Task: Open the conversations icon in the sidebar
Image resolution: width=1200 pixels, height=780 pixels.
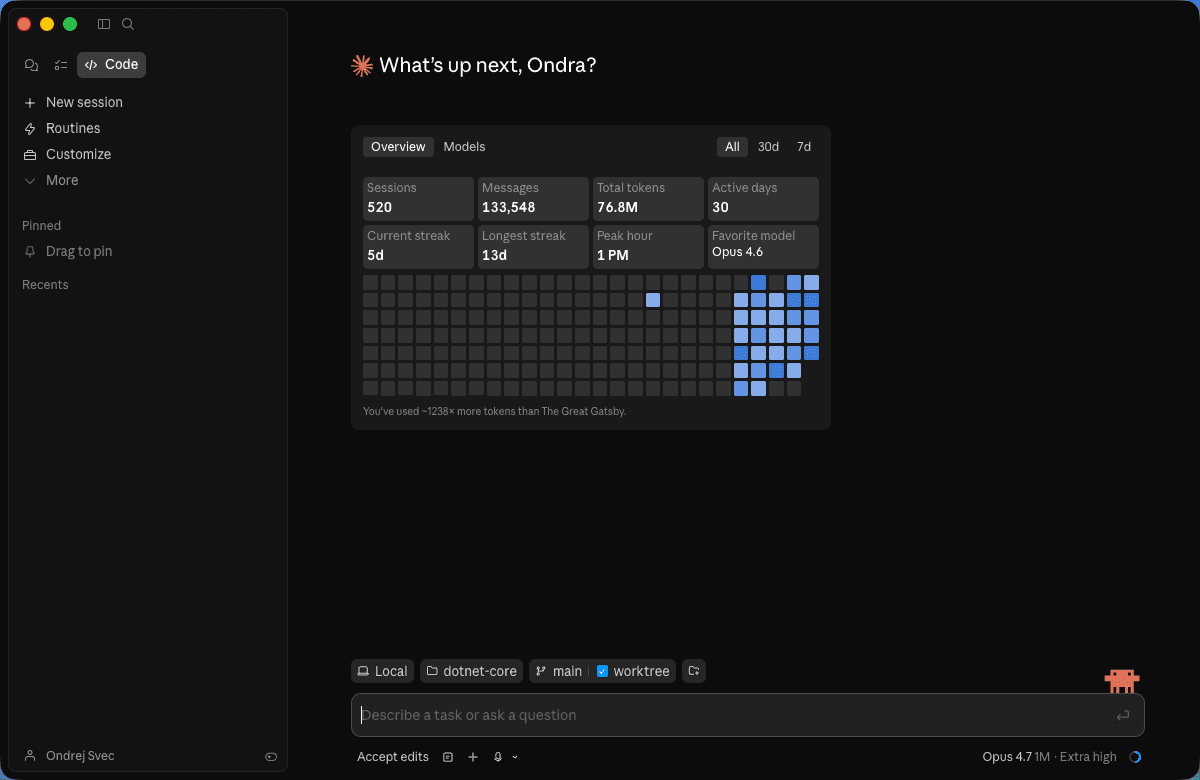Action: [31, 64]
